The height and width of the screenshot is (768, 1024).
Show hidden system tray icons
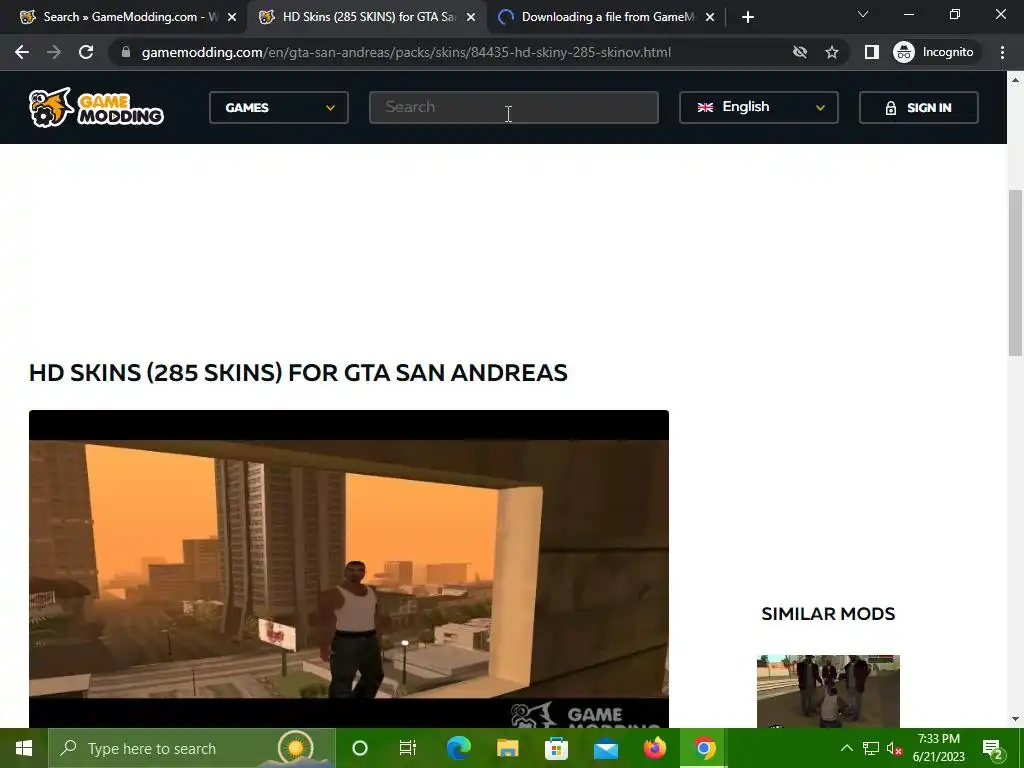point(846,748)
